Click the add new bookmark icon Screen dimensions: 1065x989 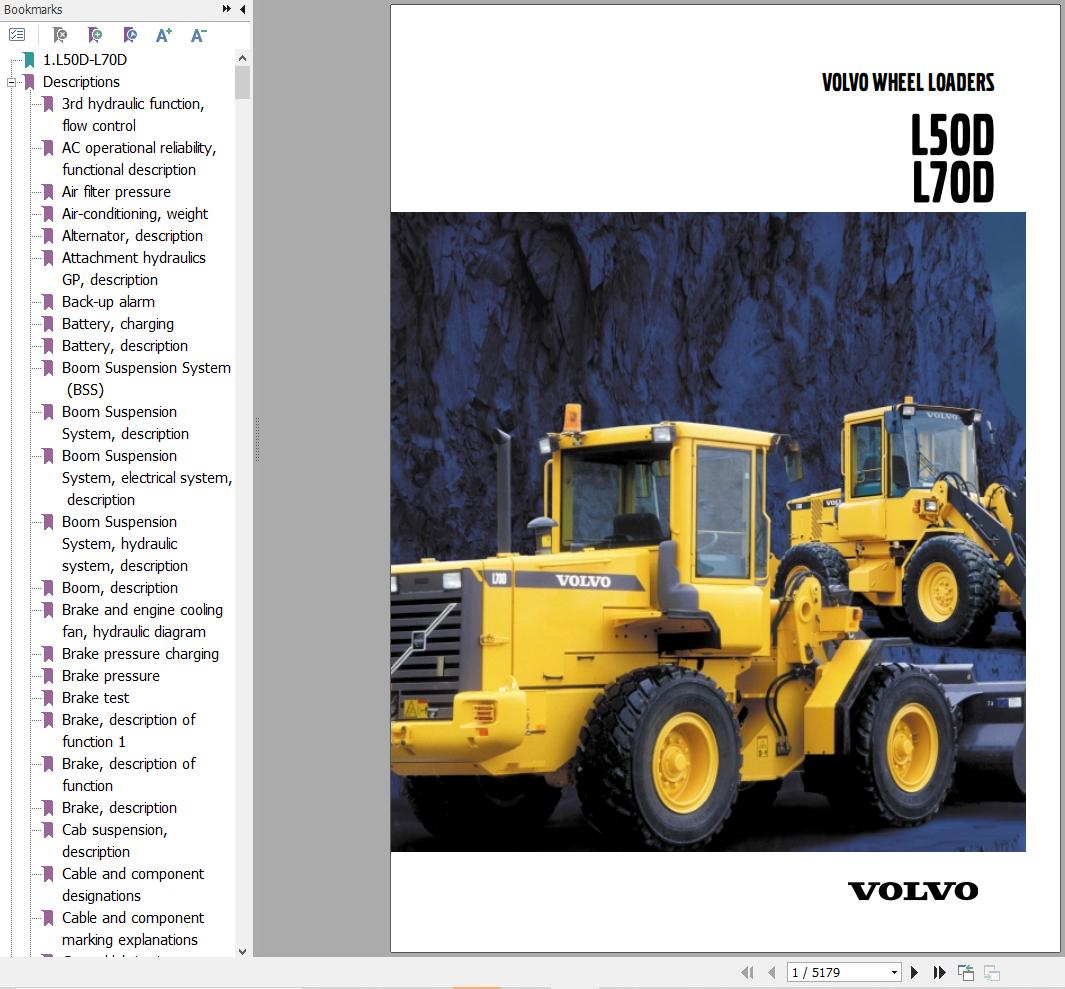coord(95,34)
